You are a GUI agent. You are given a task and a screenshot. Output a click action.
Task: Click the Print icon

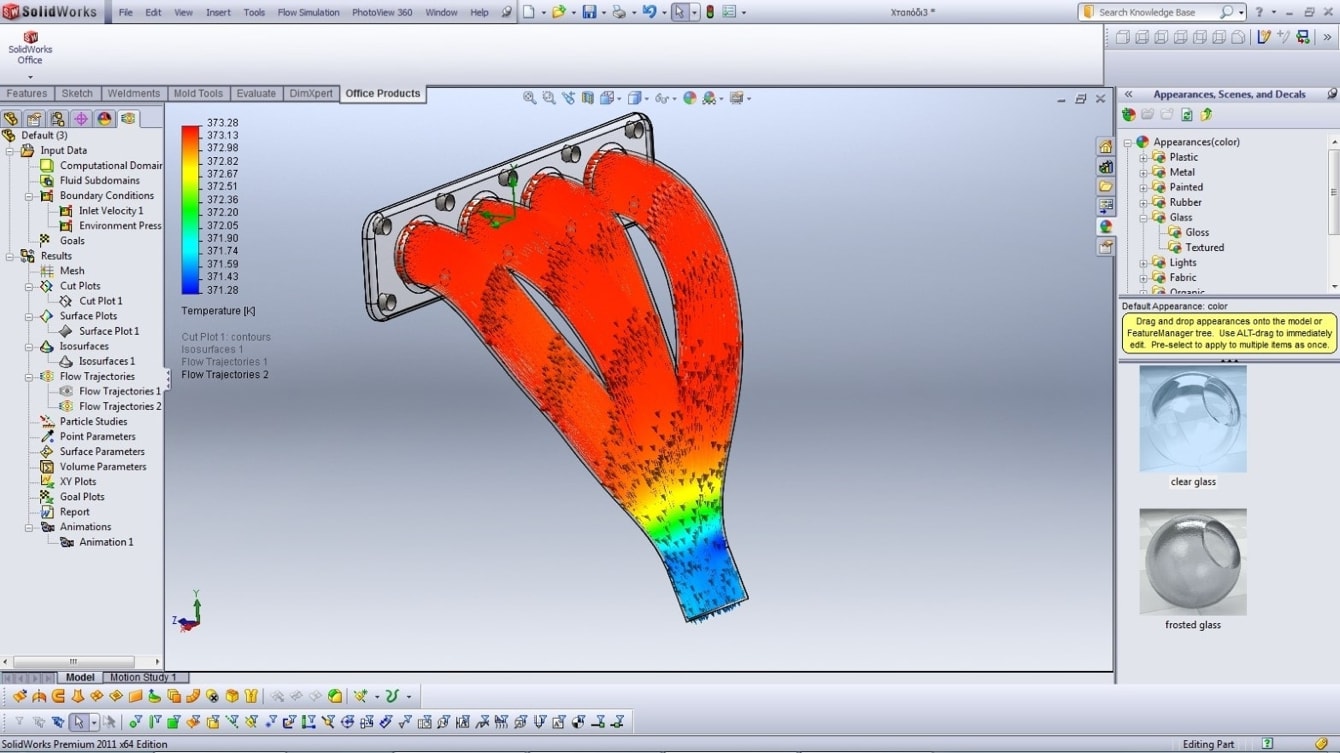619,12
